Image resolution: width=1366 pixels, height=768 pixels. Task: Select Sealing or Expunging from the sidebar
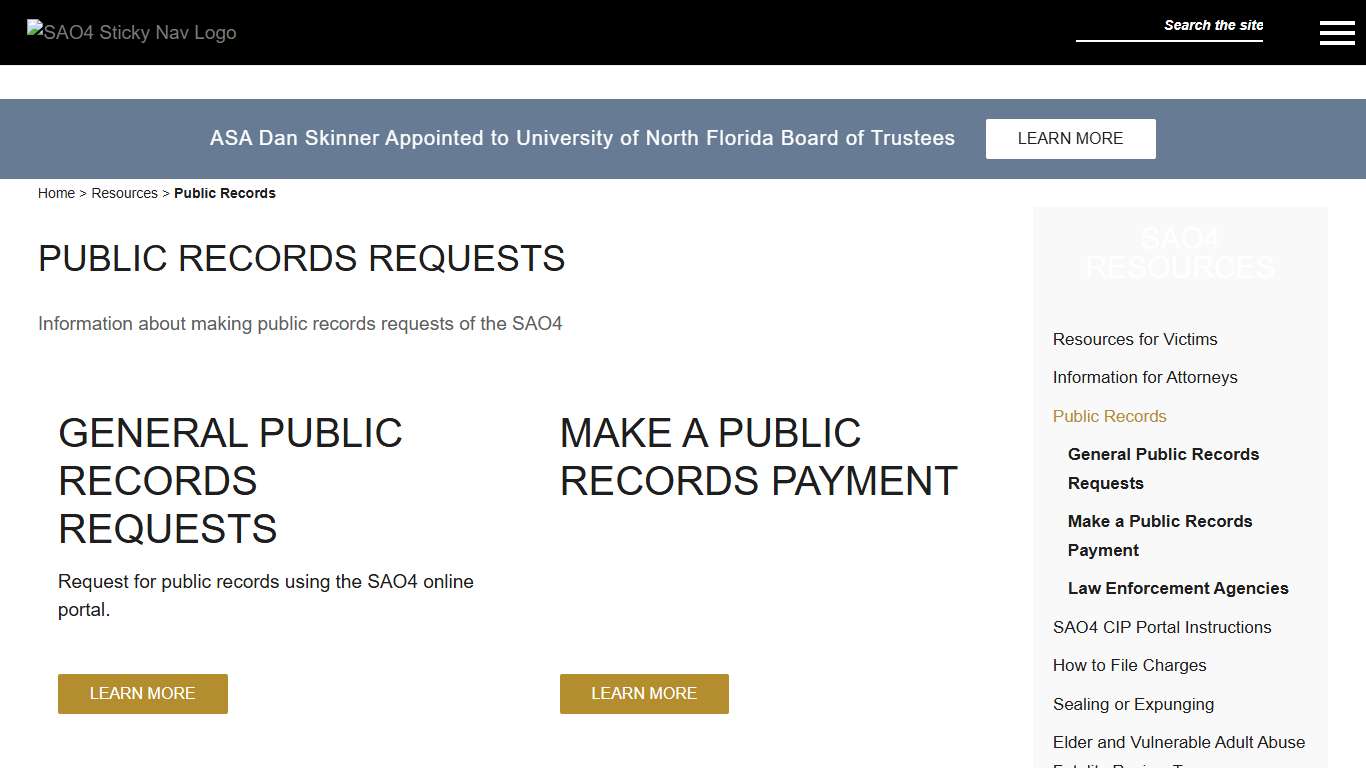point(1133,704)
